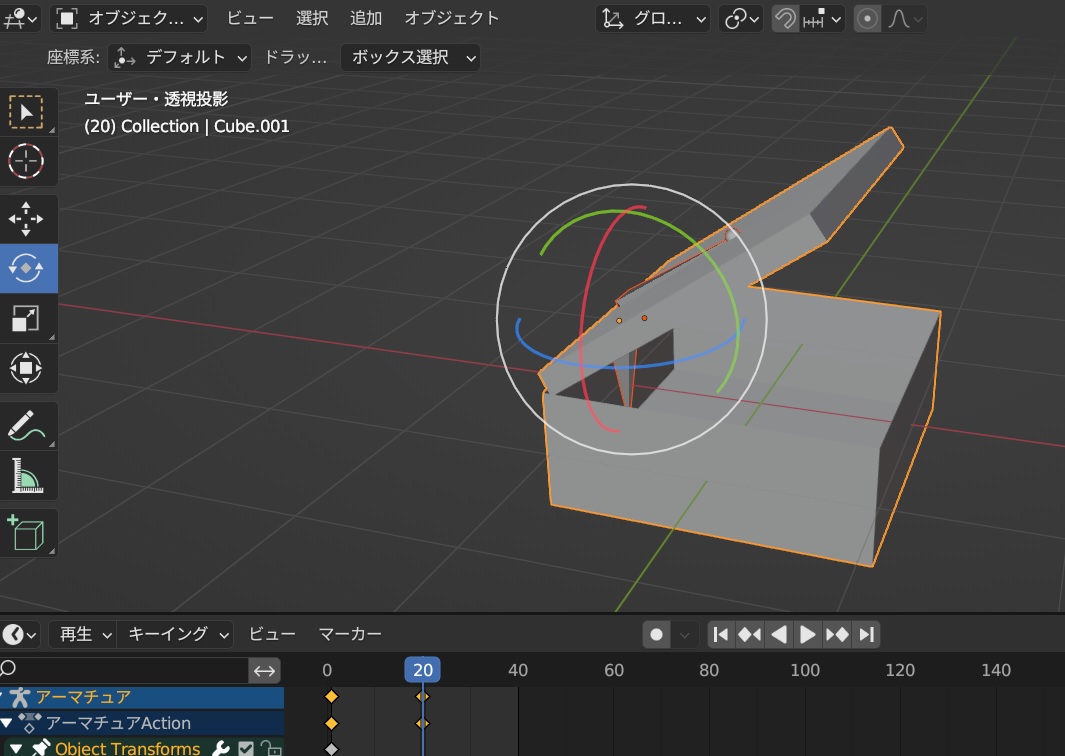This screenshot has height=756, width=1065.
Task: Pick the Transform tool icon
Action: tap(26, 367)
